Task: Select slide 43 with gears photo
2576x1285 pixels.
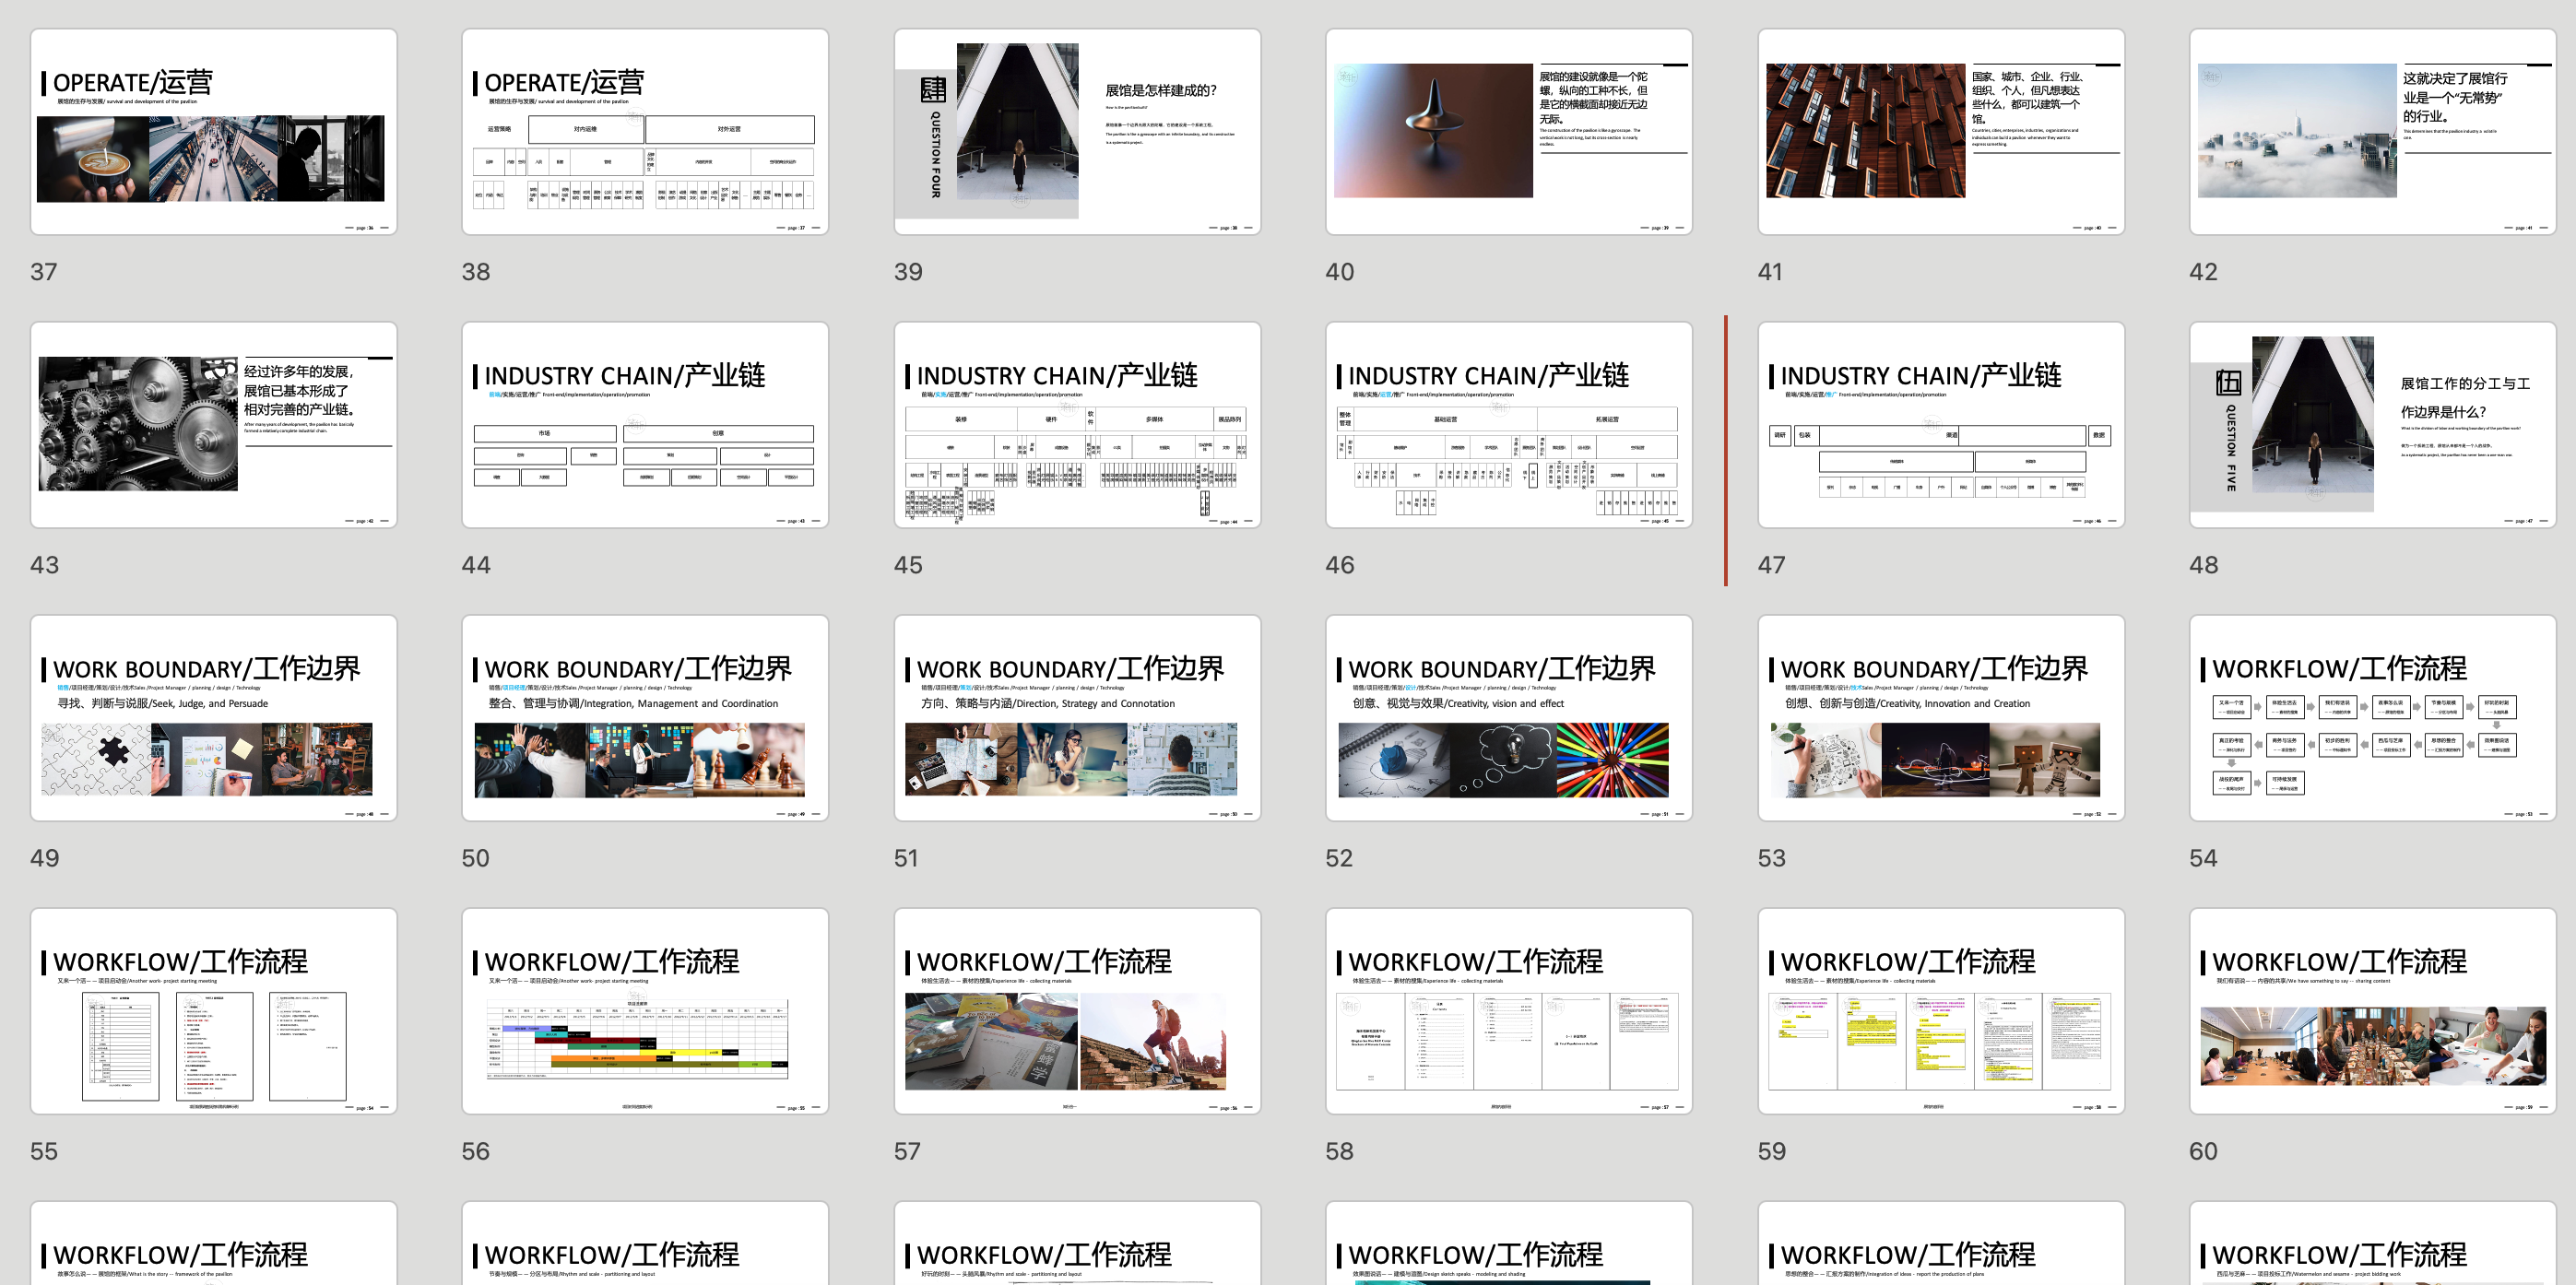Action: point(213,425)
